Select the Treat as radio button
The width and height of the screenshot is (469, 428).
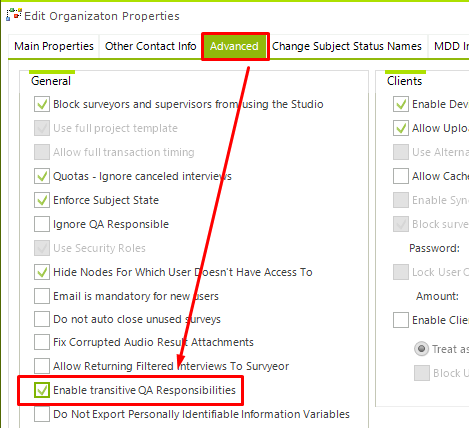click(x=421, y=349)
